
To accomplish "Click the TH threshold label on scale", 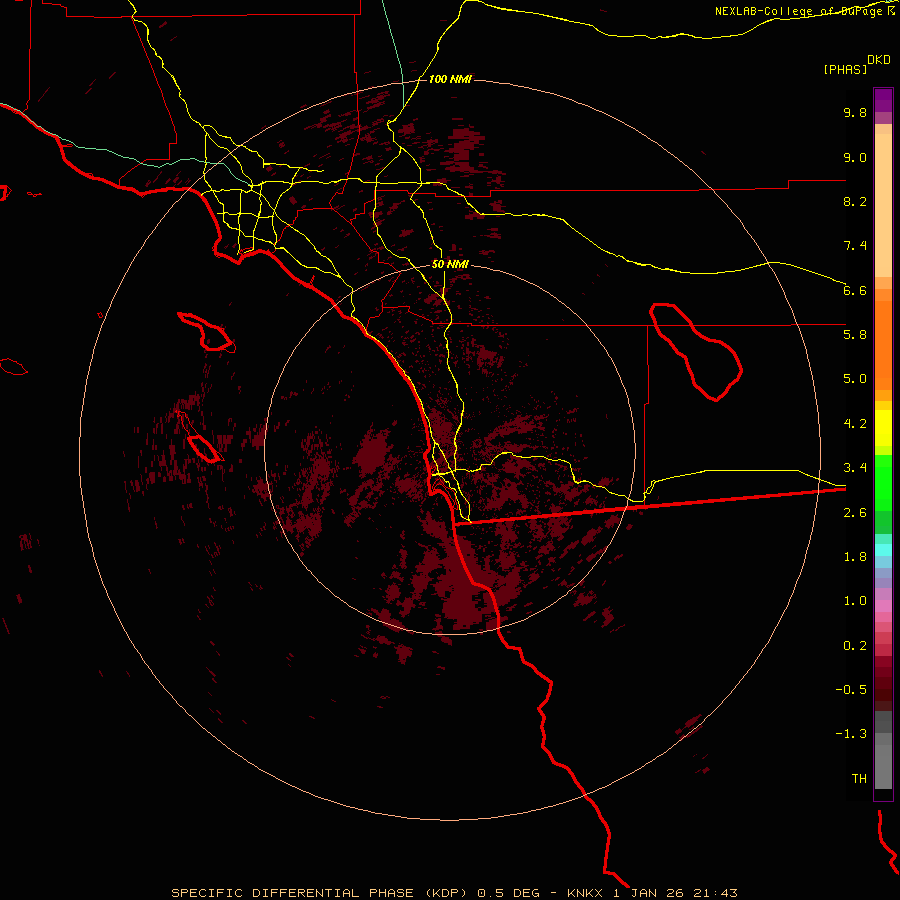I will 859,779.
